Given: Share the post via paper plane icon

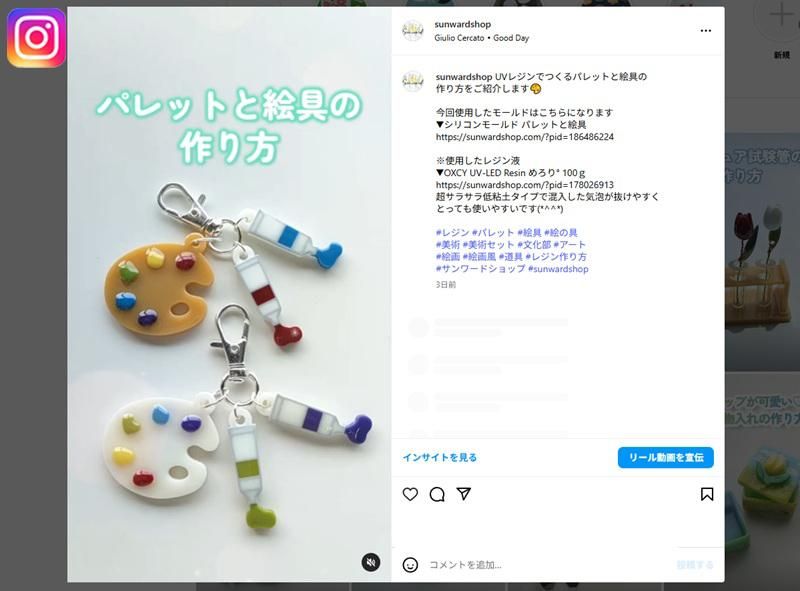Looking at the screenshot, I should (463, 494).
